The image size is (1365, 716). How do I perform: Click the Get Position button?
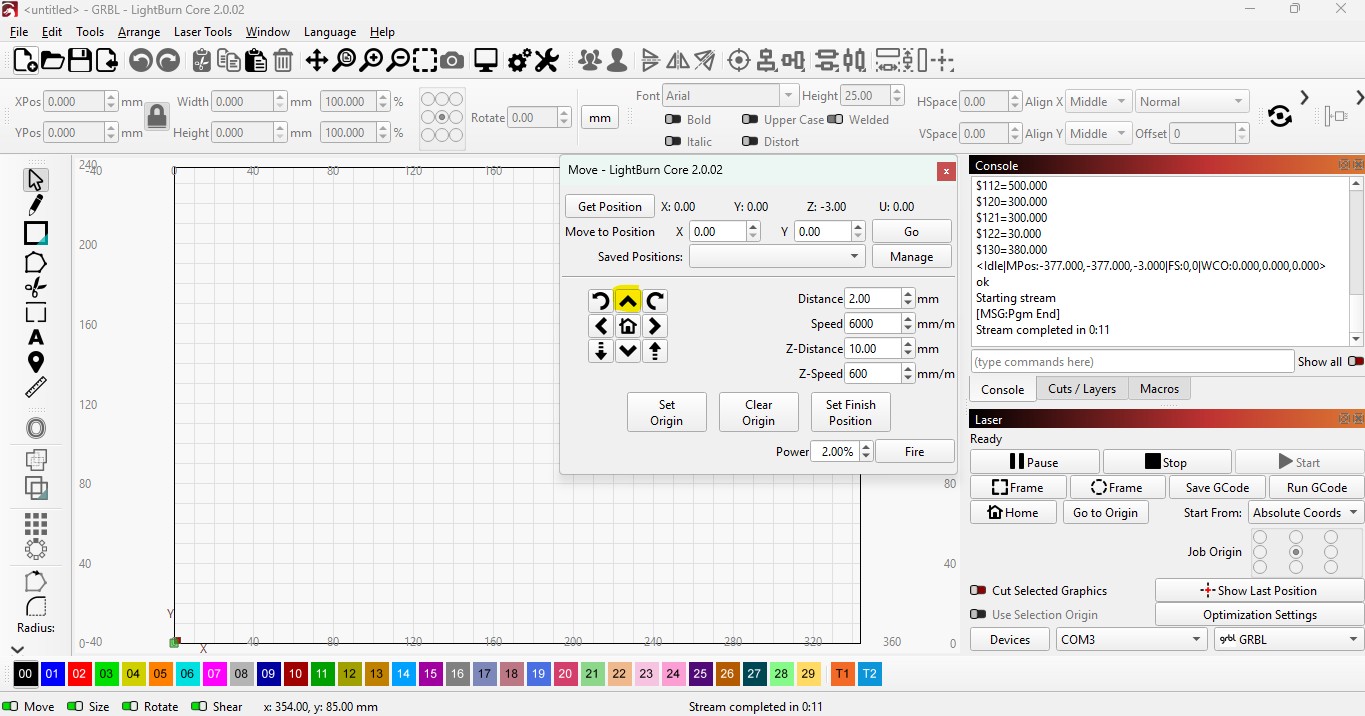pyautogui.click(x=609, y=207)
